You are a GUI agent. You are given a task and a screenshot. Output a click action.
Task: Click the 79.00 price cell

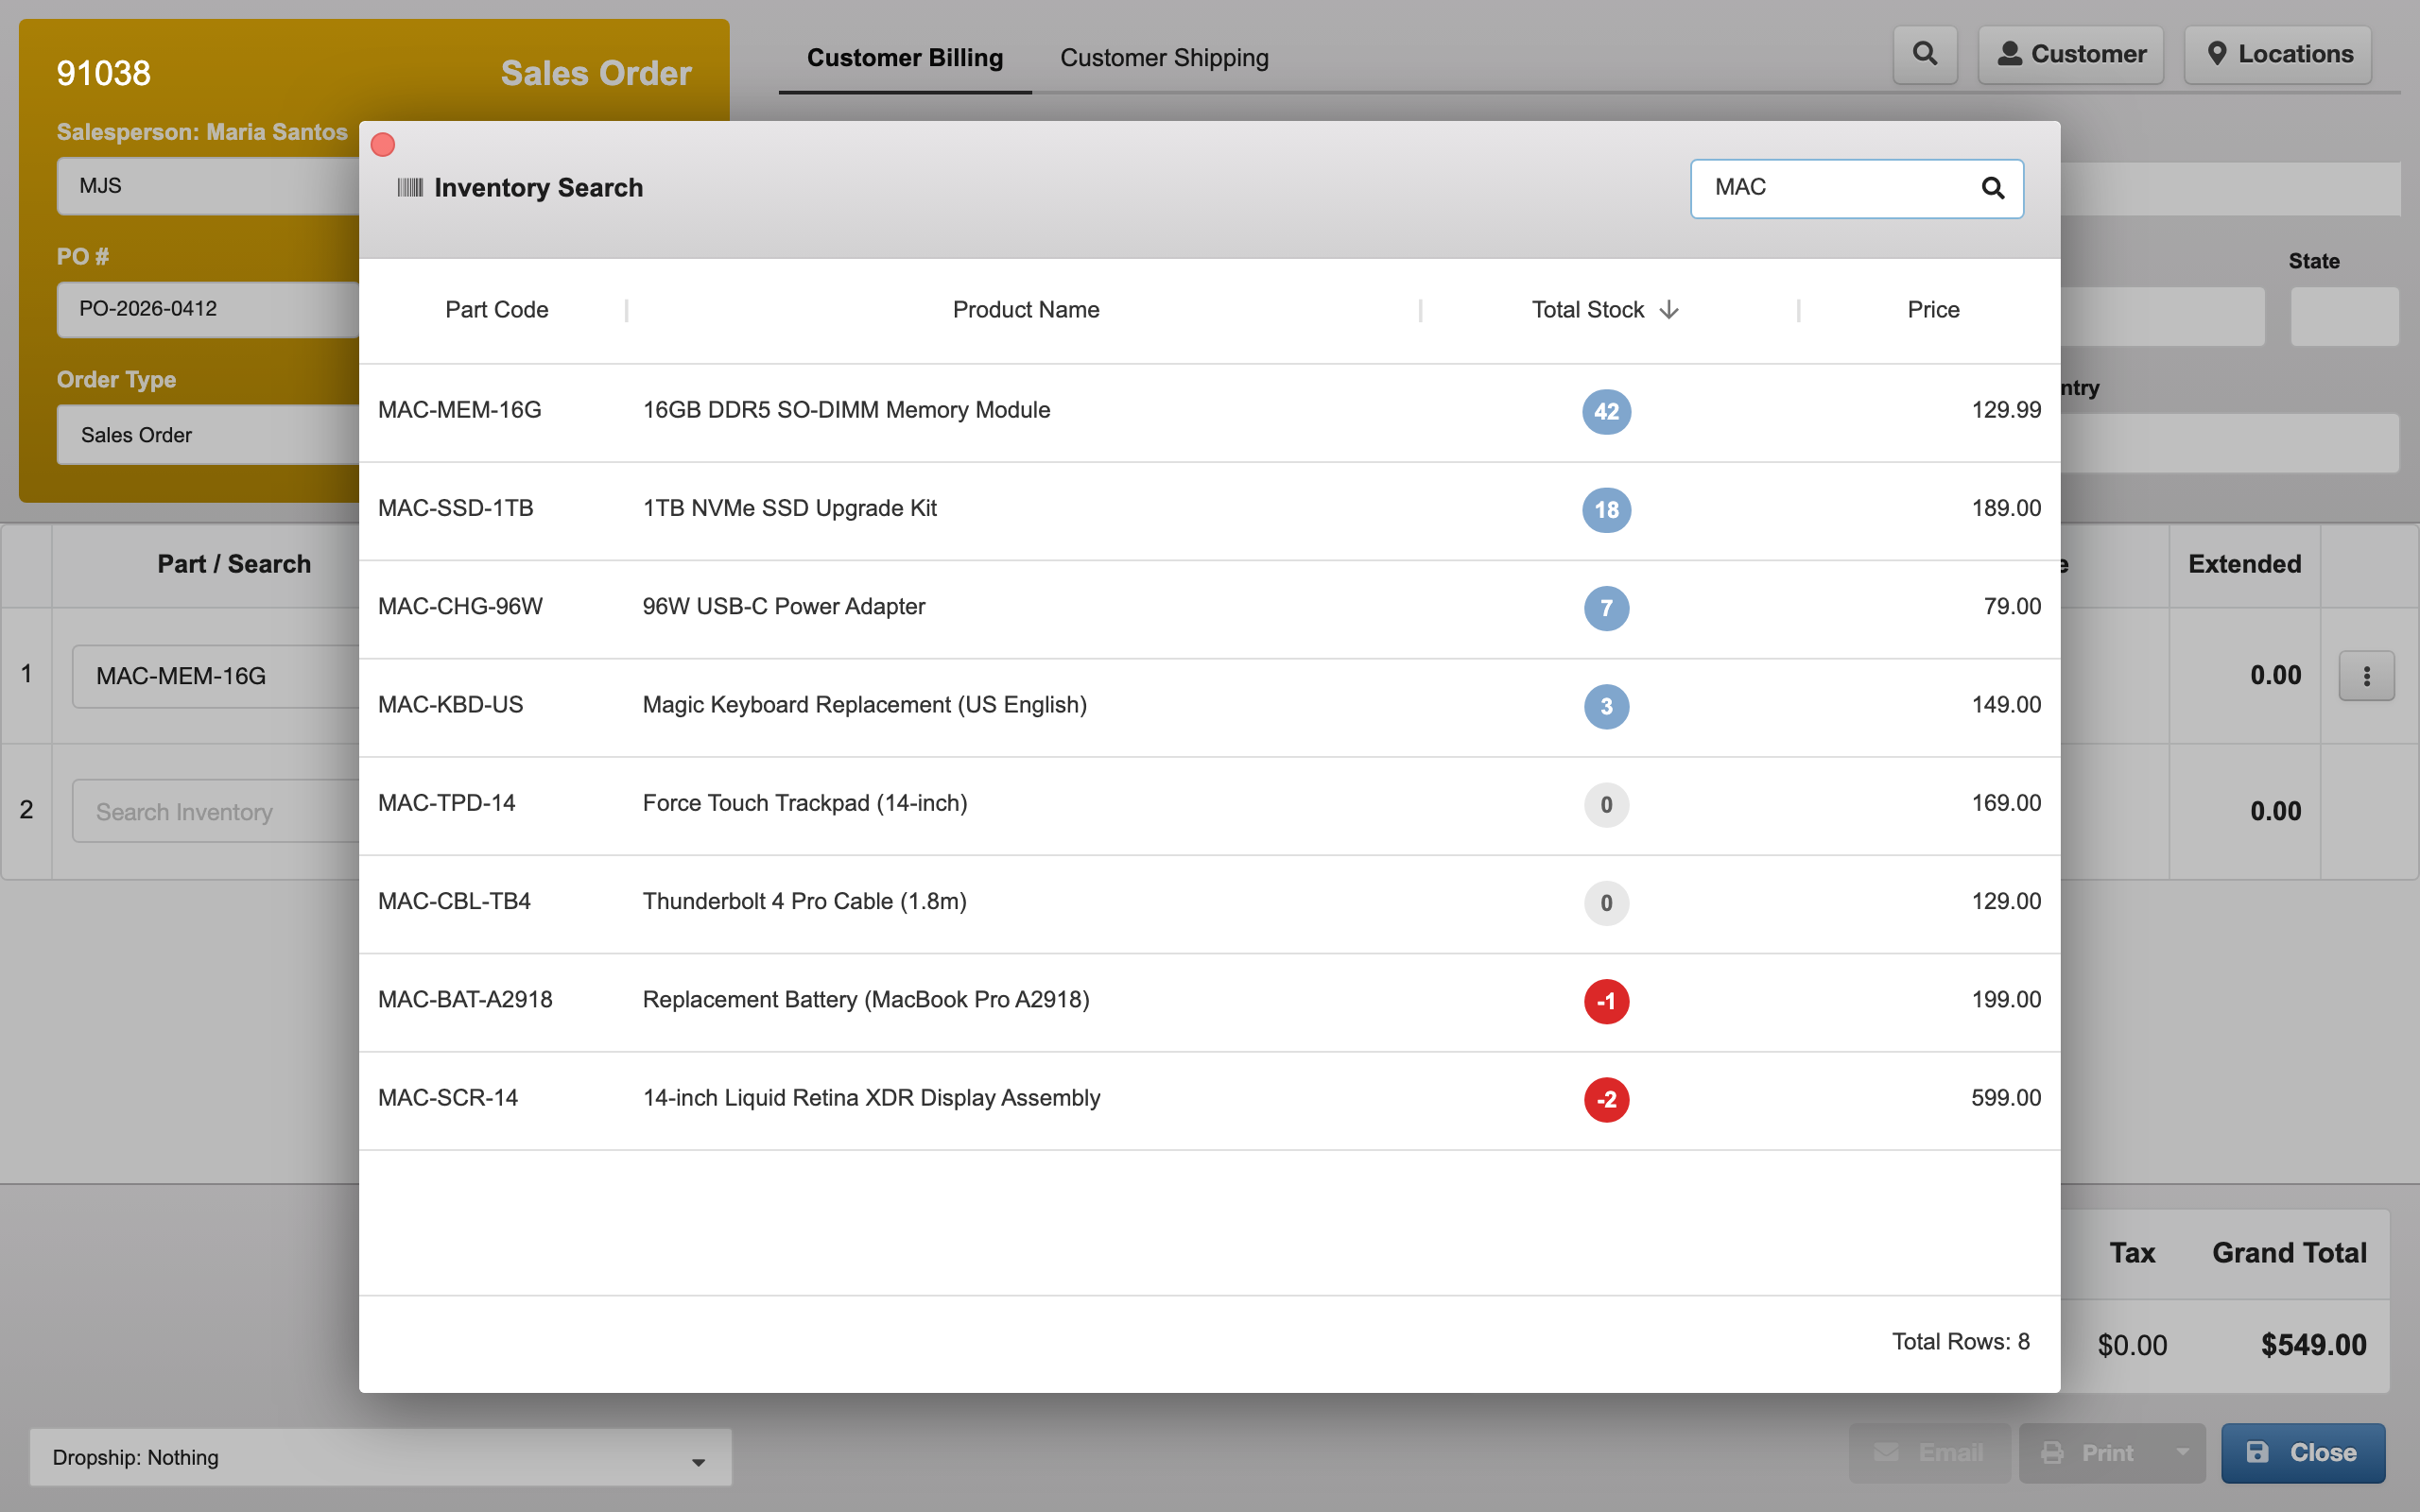[x=2011, y=606]
